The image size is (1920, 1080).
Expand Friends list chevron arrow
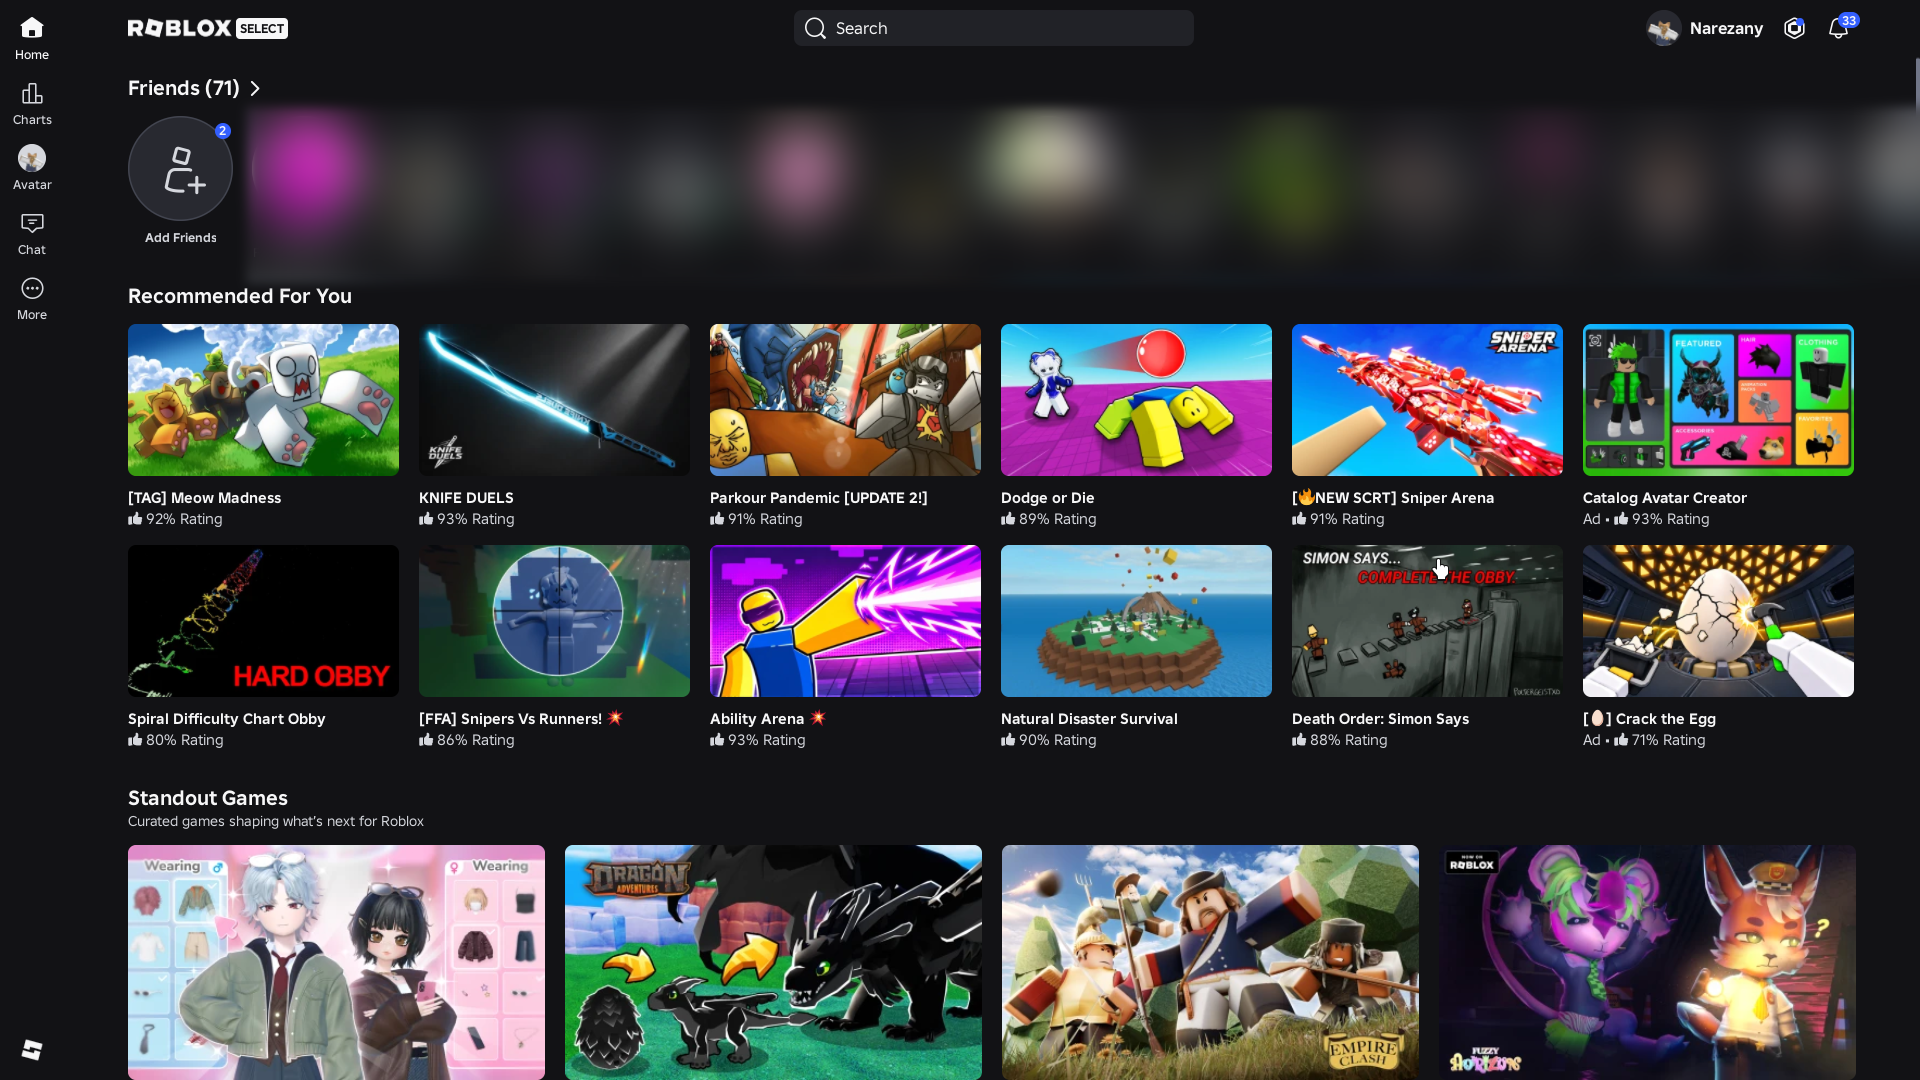(255, 88)
